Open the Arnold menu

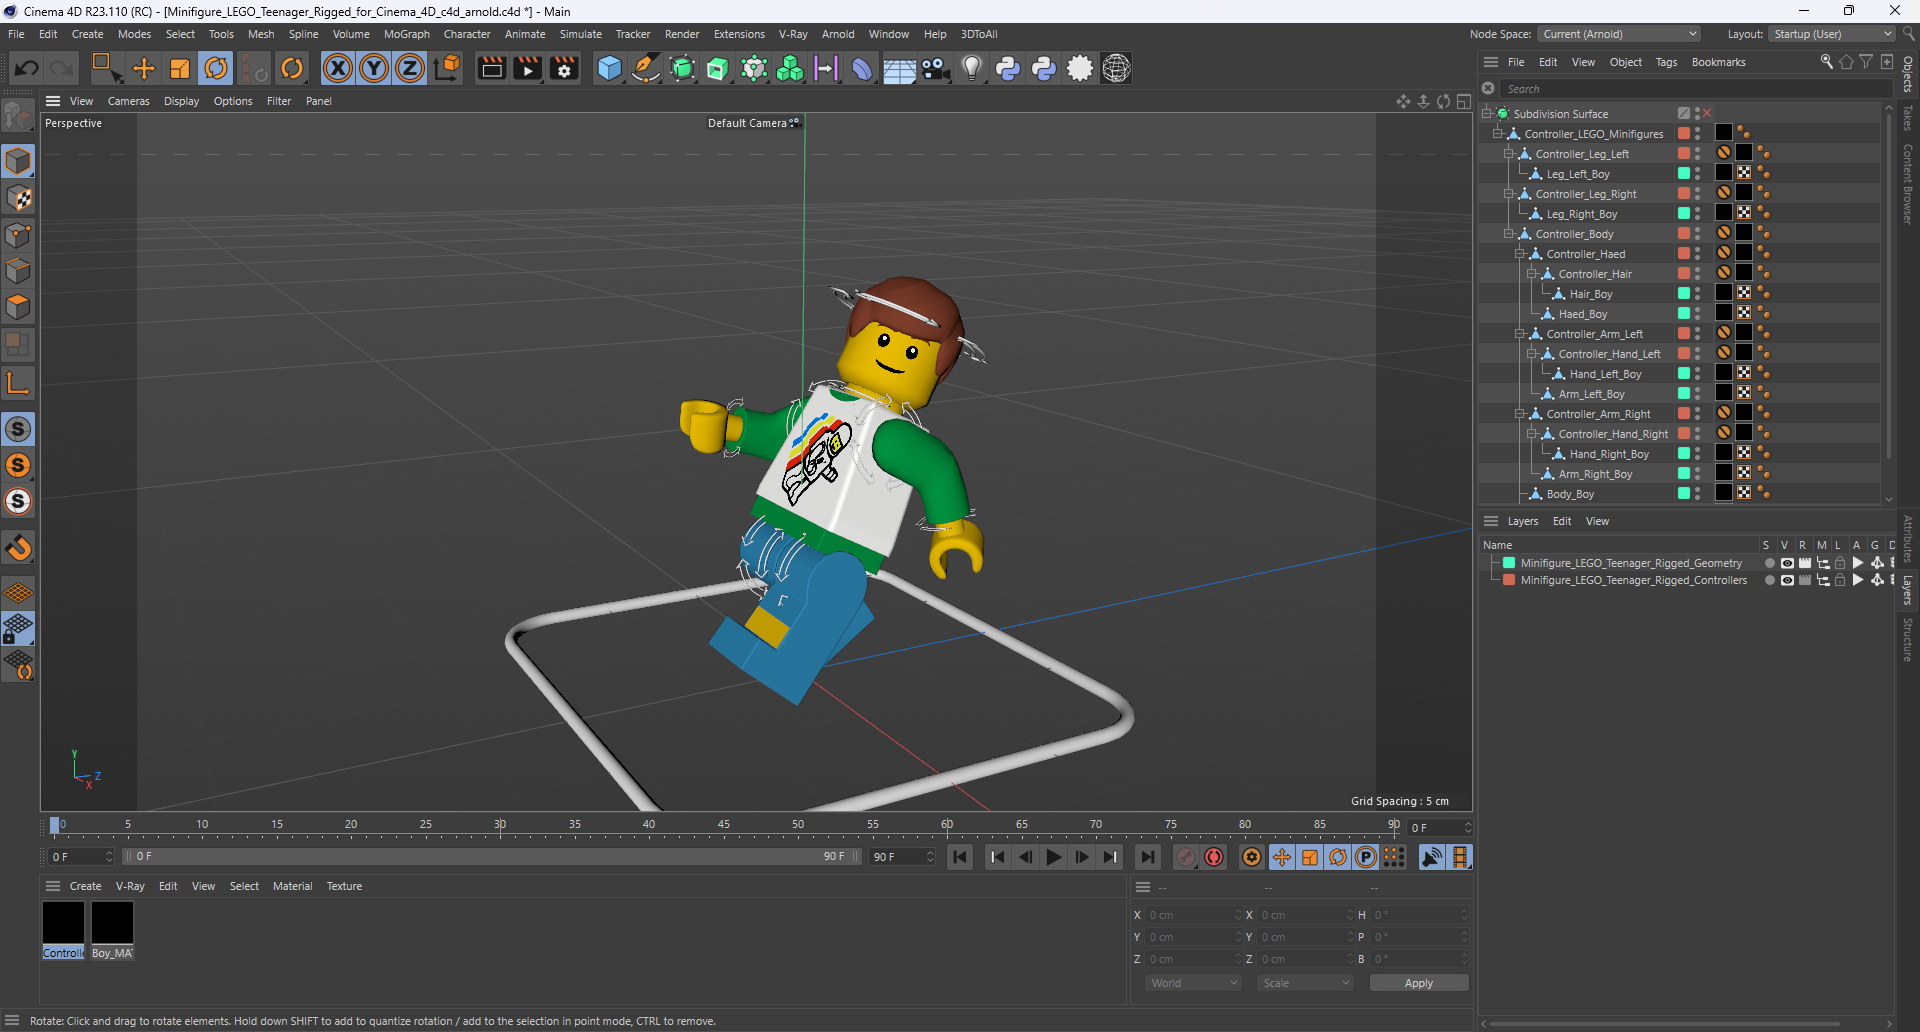[838, 34]
